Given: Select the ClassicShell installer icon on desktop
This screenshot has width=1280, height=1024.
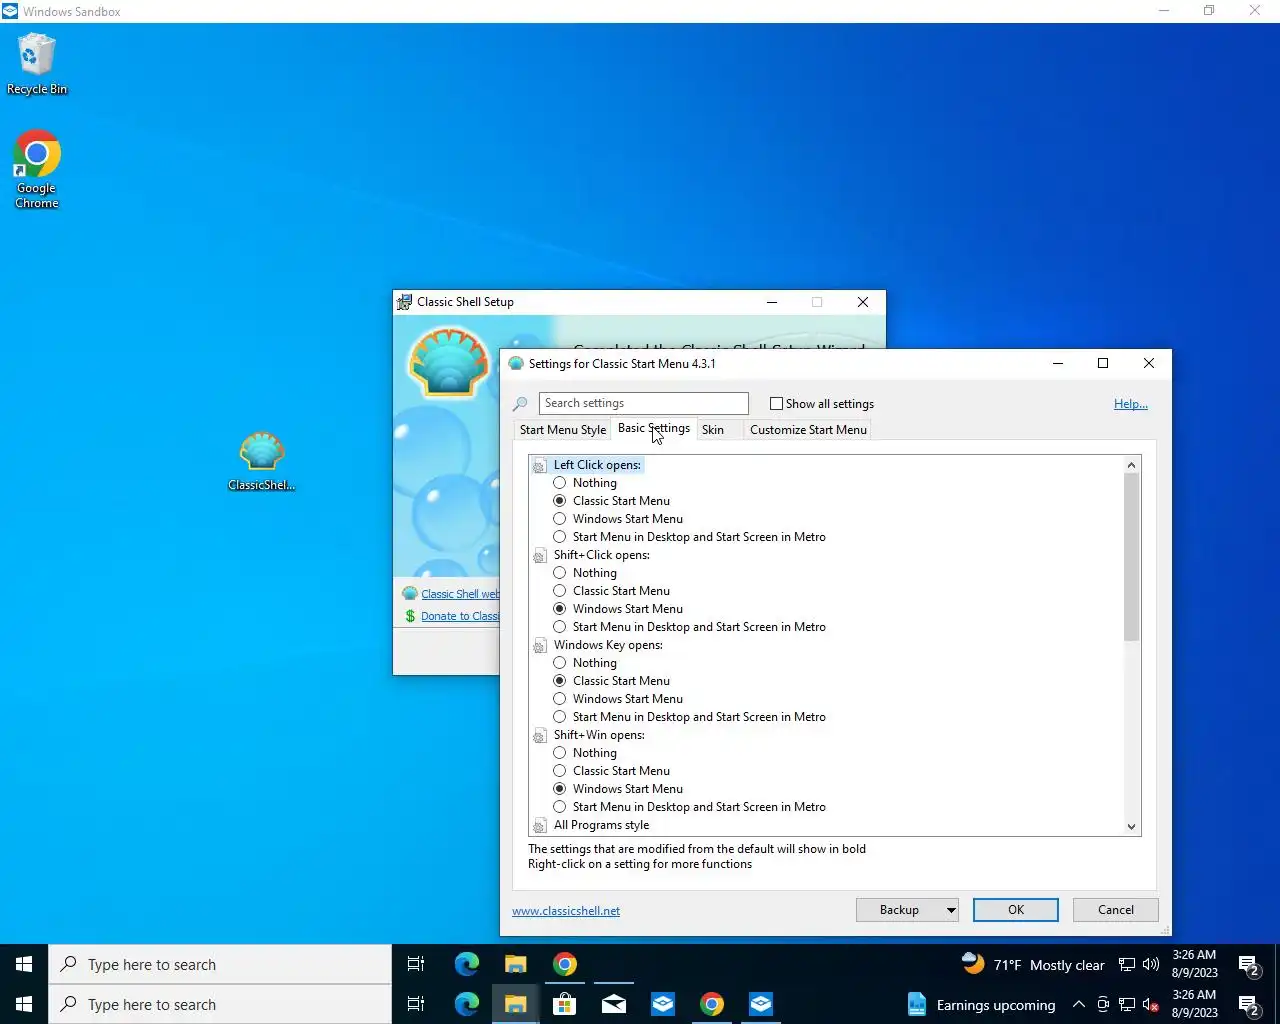Looking at the screenshot, I should click(261, 461).
